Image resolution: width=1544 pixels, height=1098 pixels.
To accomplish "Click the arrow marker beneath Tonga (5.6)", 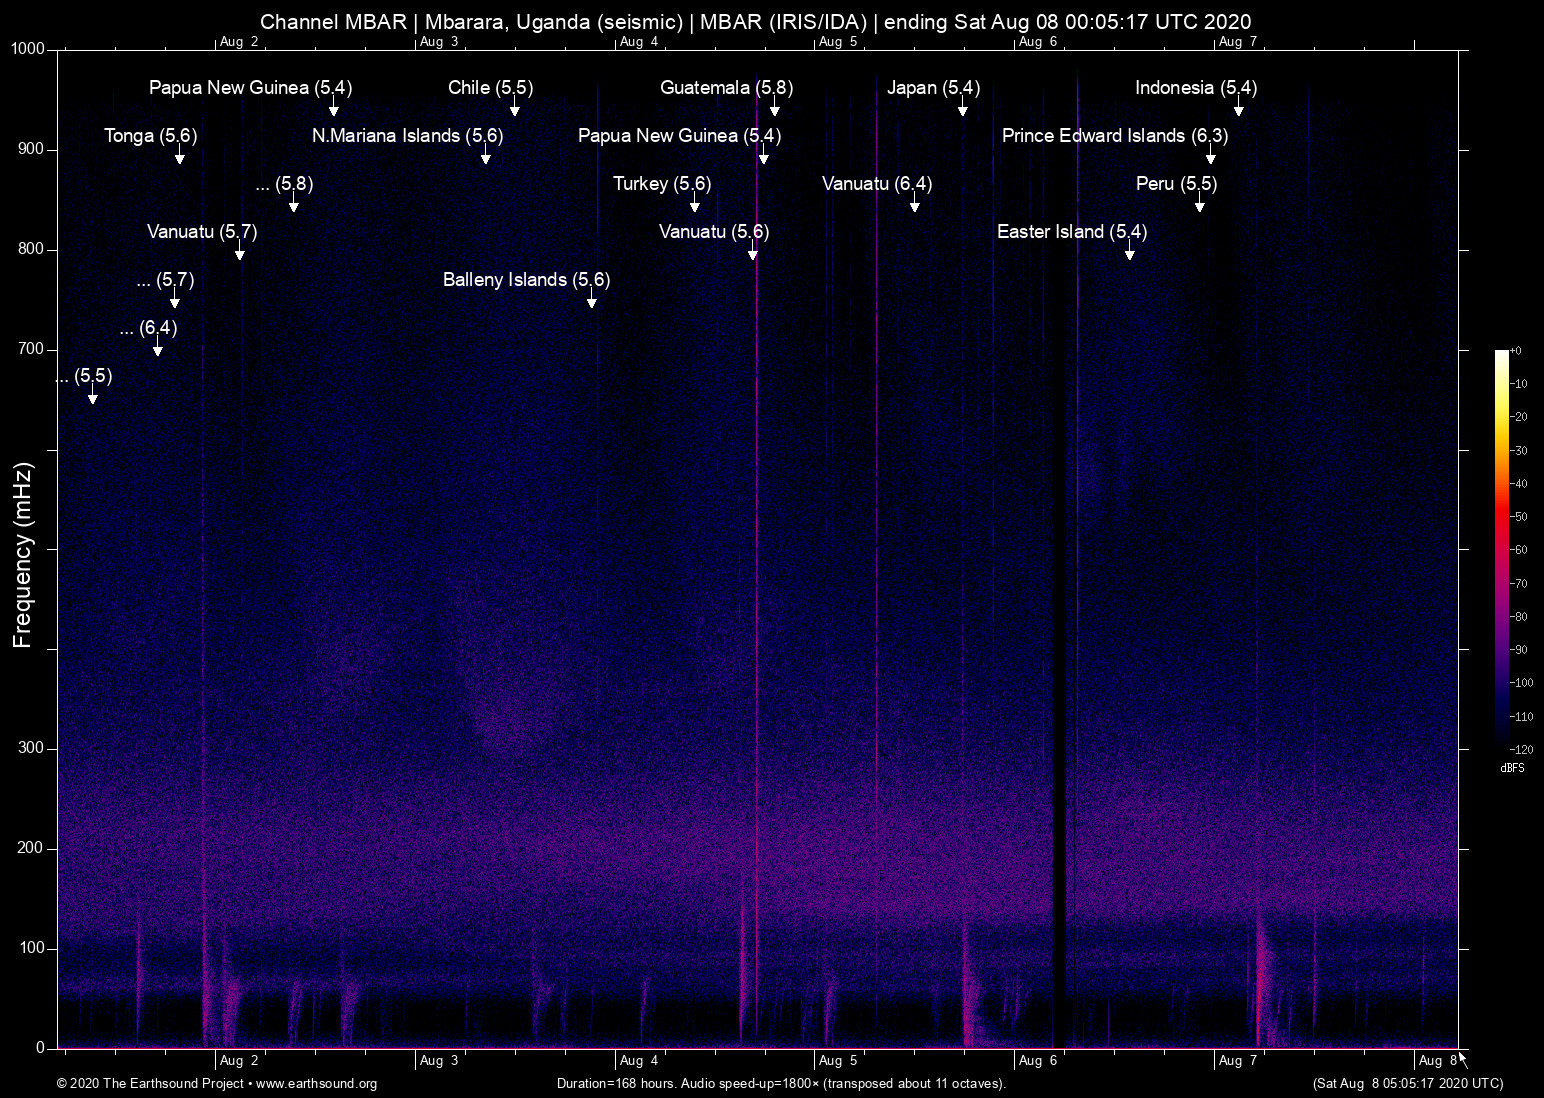I will click(180, 157).
